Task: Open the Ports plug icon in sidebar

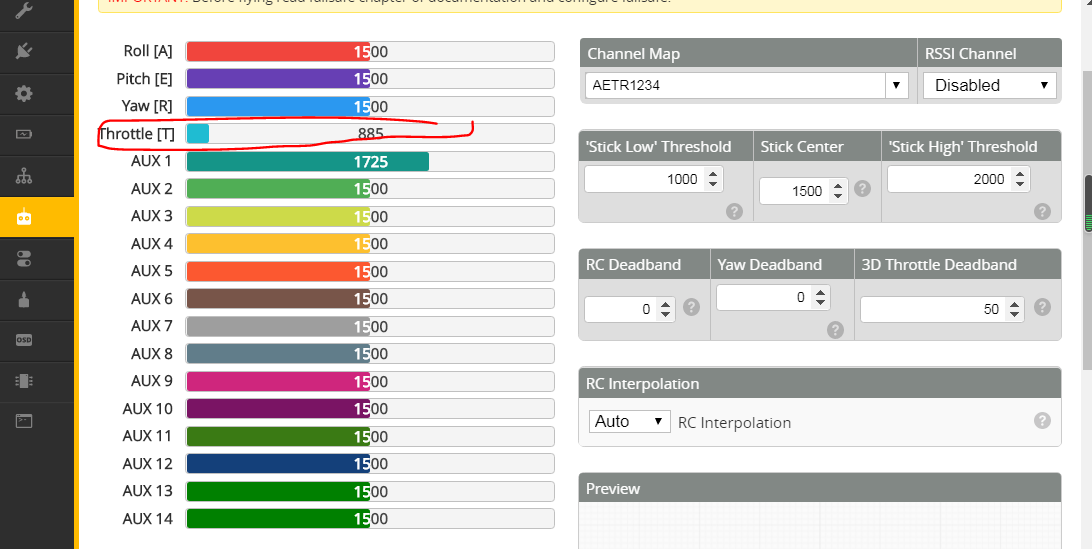Action: [24, 52]
